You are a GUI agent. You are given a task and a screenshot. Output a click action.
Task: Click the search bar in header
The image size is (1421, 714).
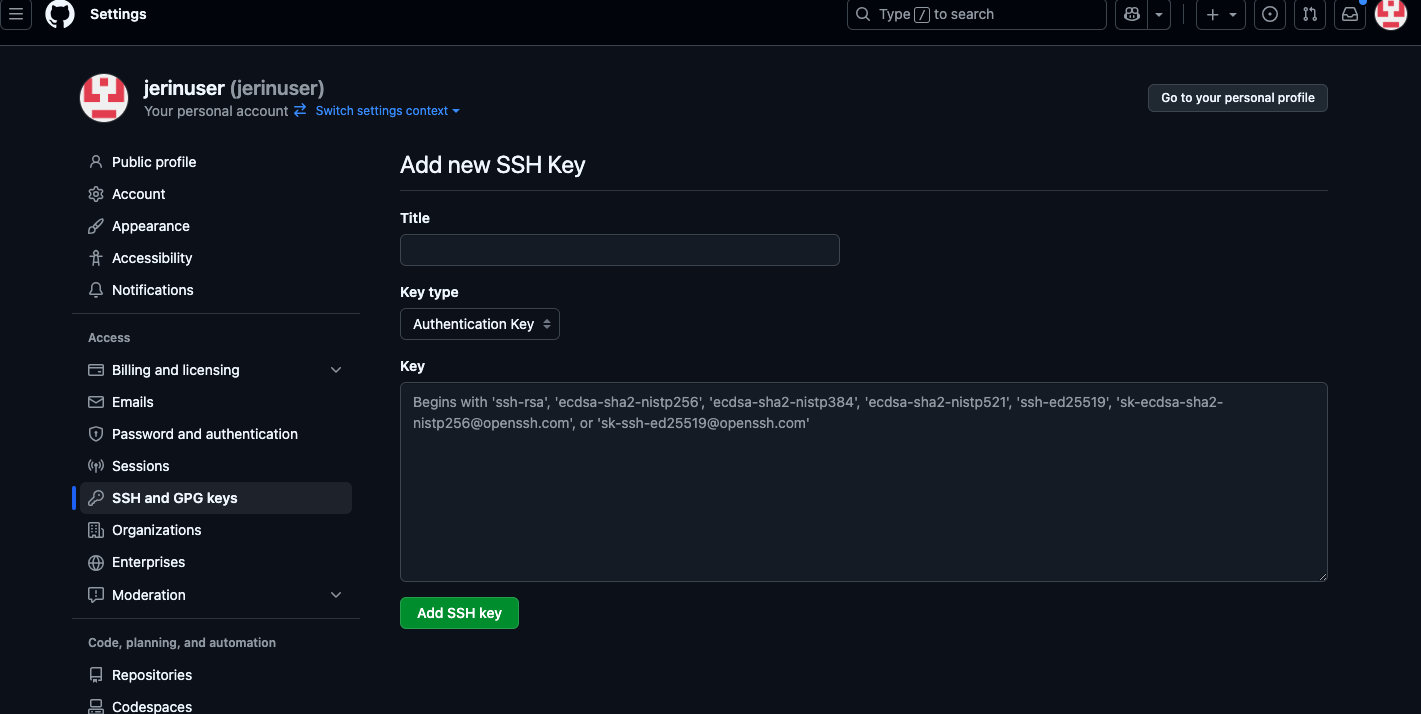[976, 14]
